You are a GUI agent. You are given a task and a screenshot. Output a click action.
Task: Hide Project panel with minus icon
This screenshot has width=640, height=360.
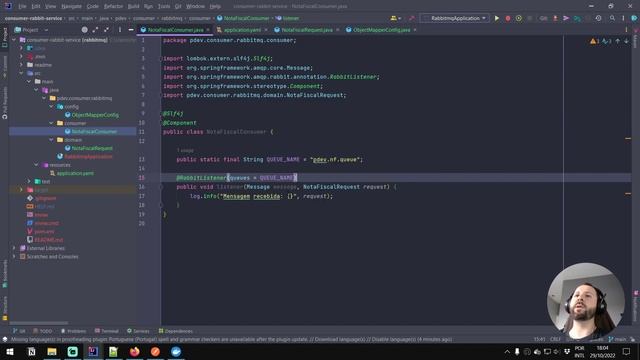coord(131,30)
